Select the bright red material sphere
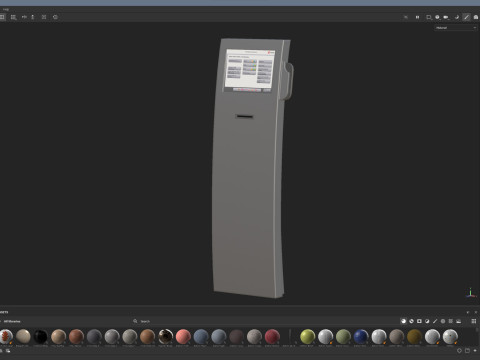480x360 pixels. click(272, 336)
